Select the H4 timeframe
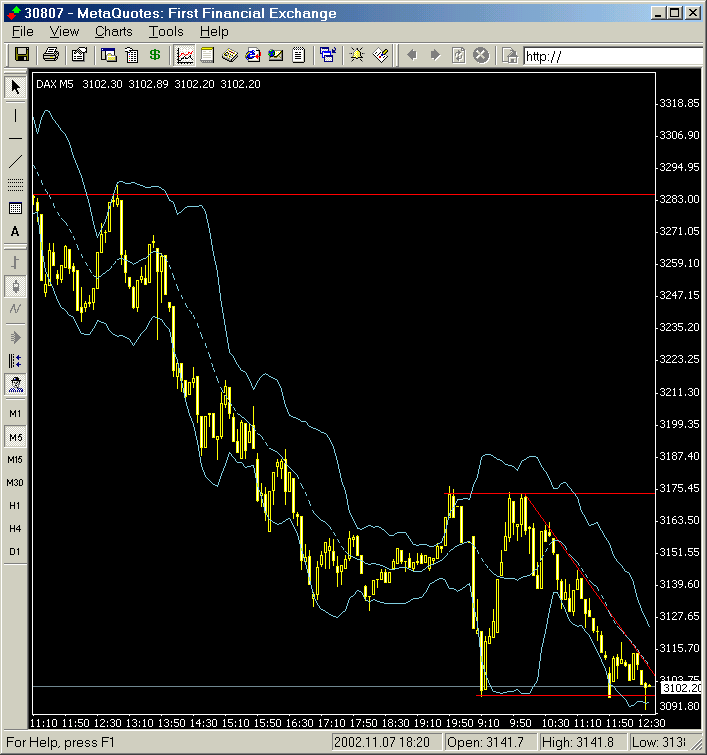 pyautogui.click(x=15, y=529)
